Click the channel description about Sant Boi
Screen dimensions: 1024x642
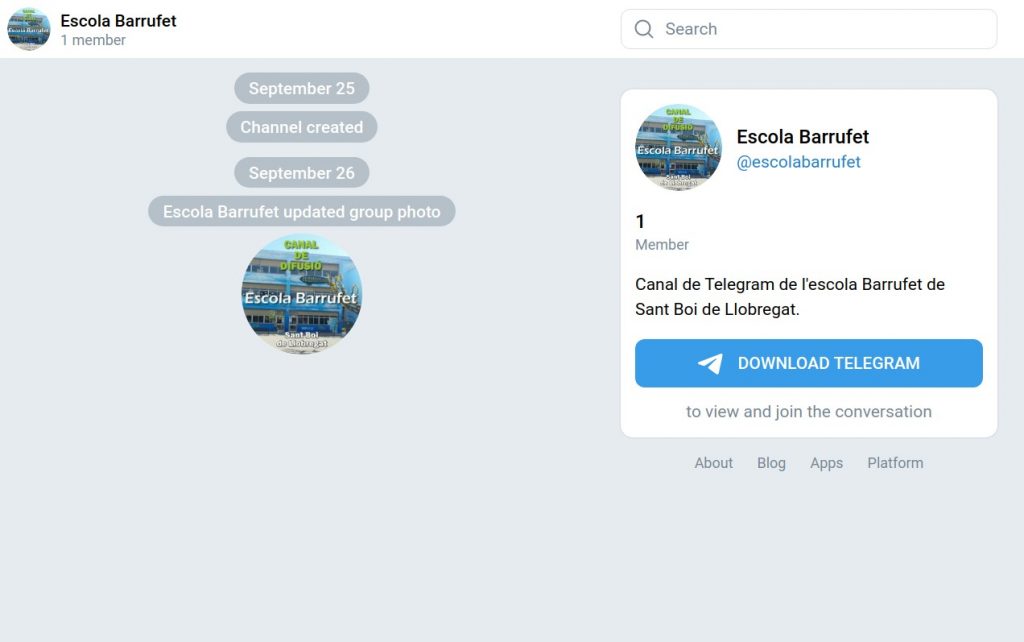[789, 297]
